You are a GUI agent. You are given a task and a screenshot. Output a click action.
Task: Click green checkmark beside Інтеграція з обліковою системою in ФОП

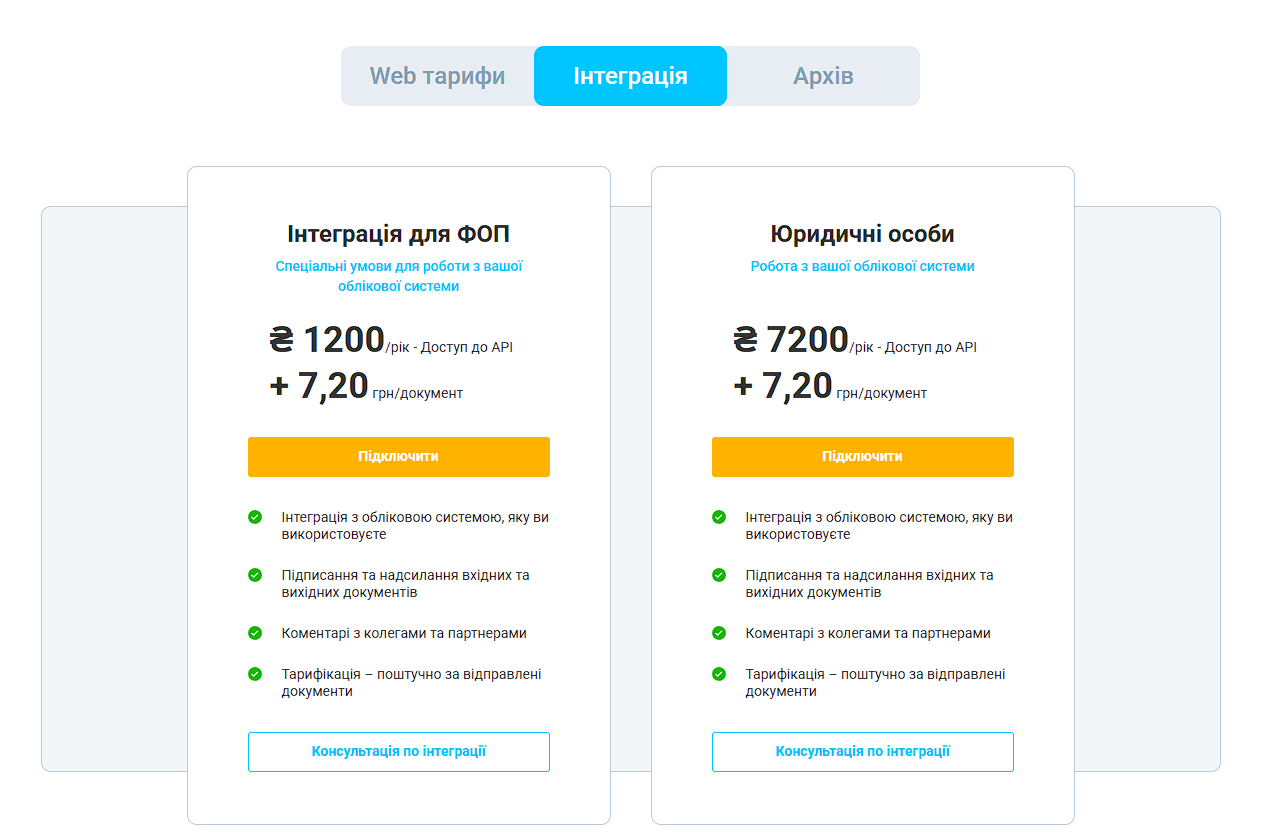(255, 517)
